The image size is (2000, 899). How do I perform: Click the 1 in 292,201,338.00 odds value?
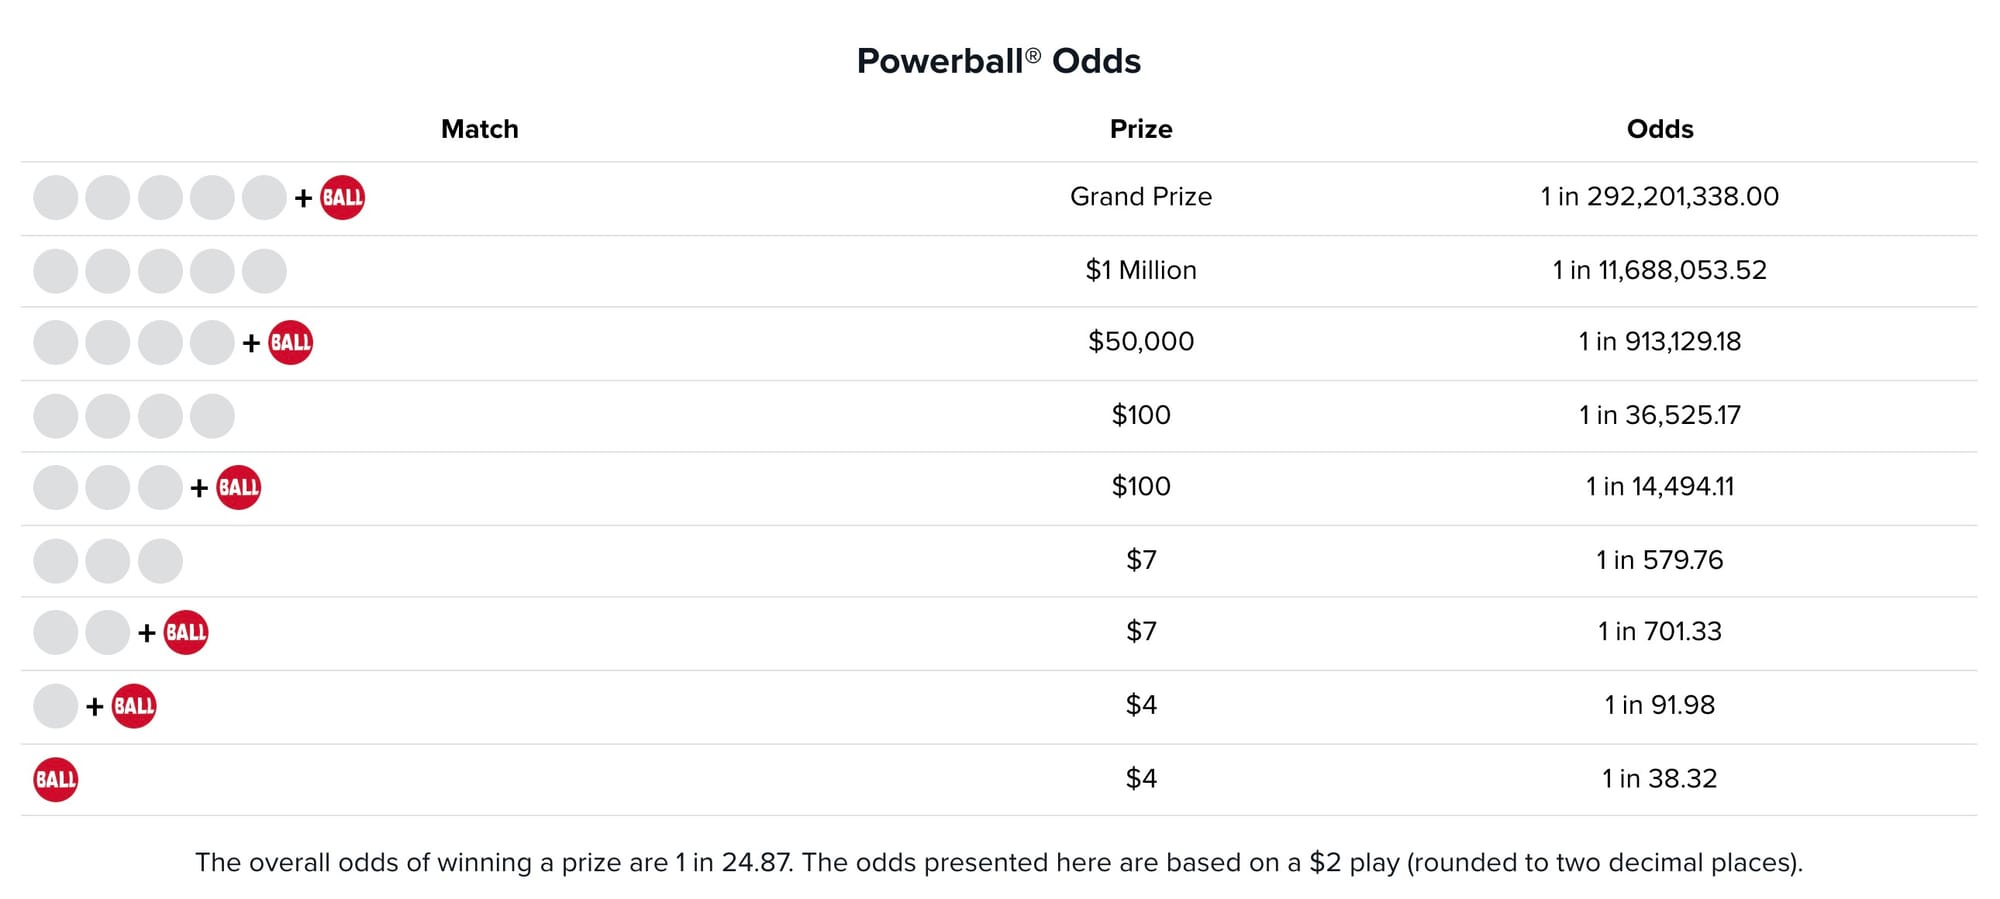tap(1660, 196)
